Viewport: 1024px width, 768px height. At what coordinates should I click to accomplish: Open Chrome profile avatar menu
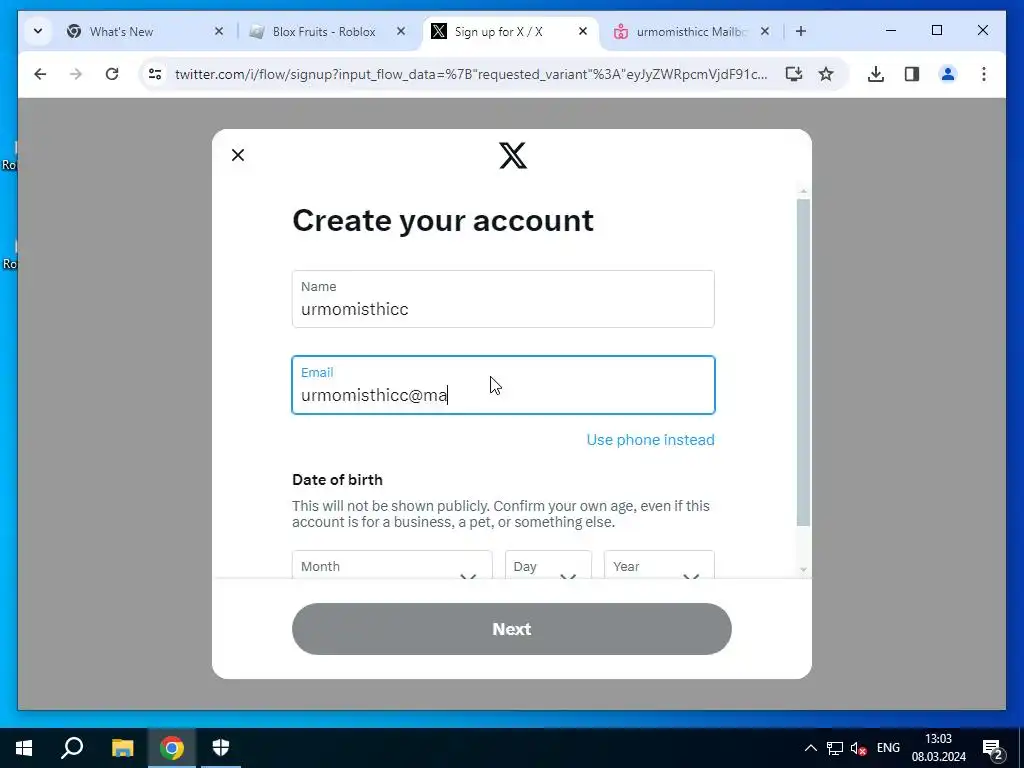948,74
